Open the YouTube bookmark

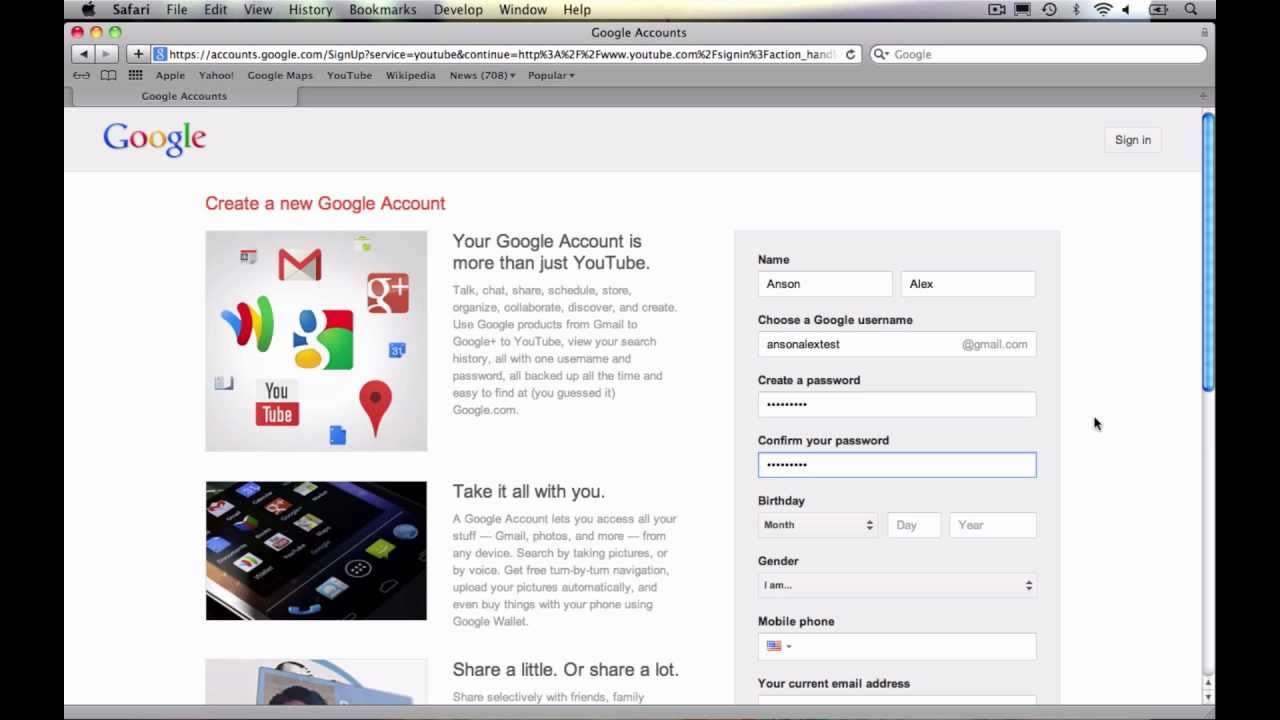click(x=349, y=75)
